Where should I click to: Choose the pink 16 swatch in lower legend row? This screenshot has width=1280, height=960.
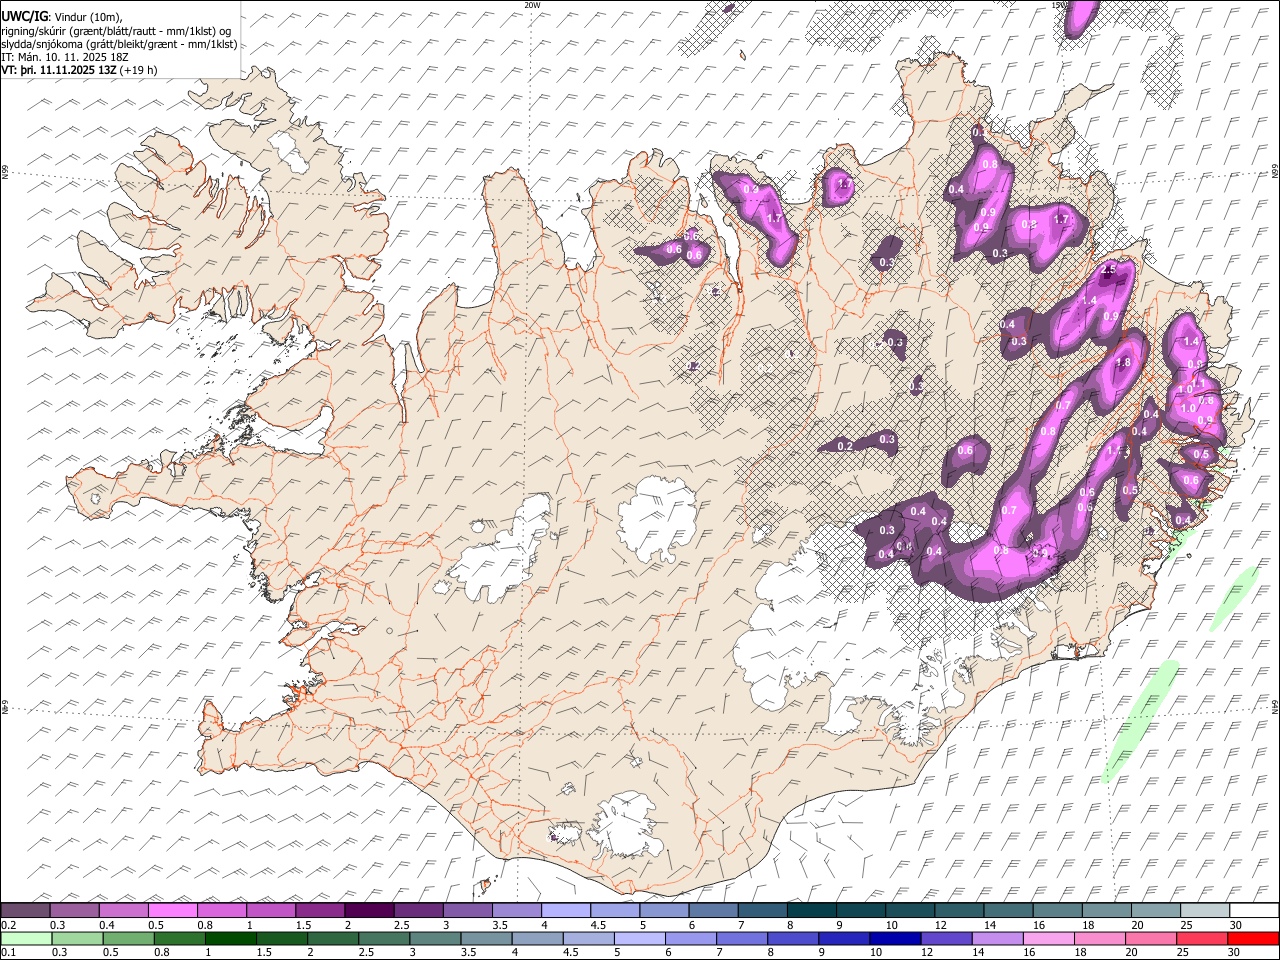[1049, 938]
